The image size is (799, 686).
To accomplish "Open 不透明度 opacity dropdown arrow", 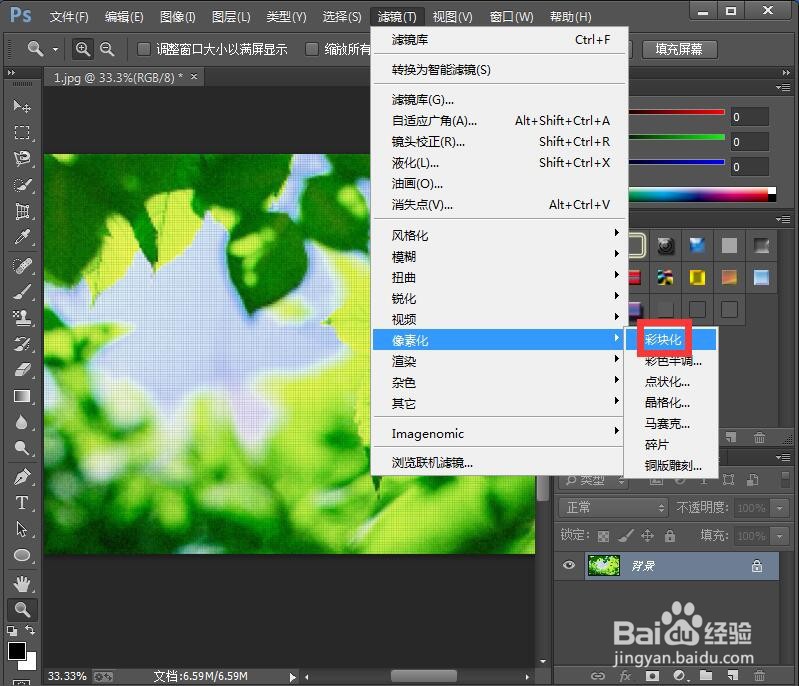I will [x=779, y=508].
